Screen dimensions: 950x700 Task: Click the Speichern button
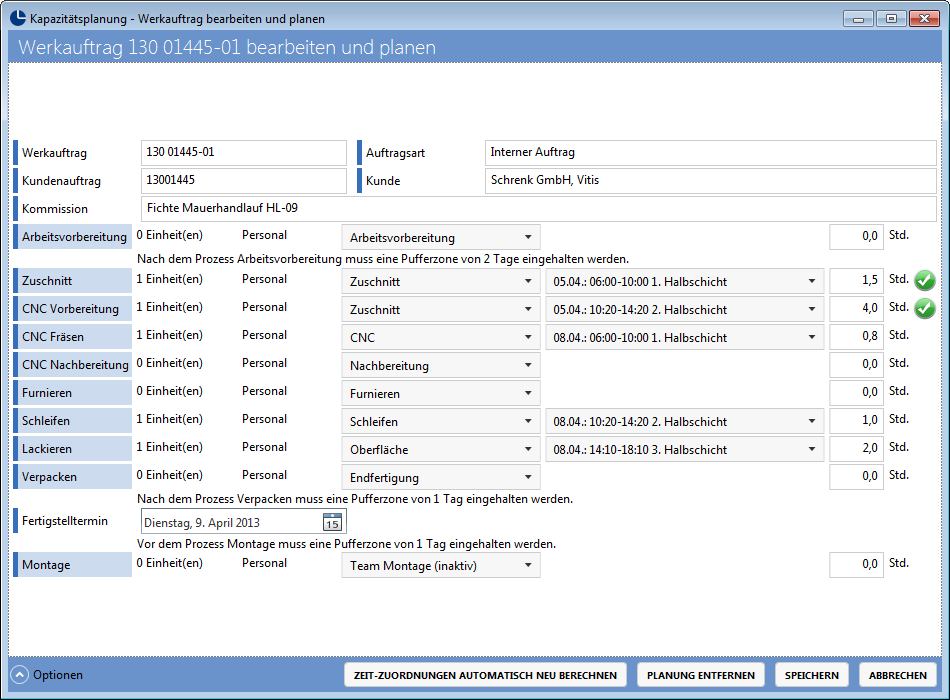[812, 675]
